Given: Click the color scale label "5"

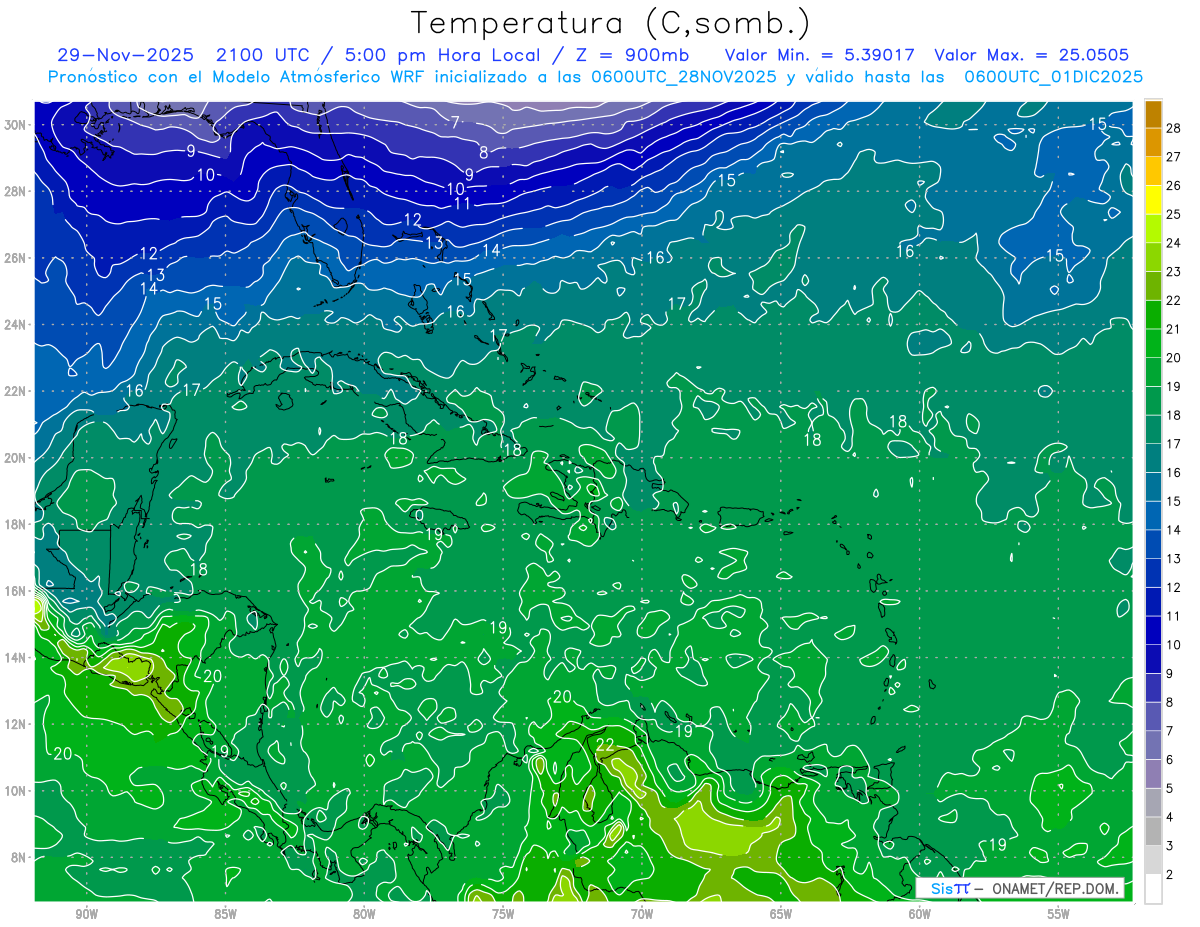Looking at the screenshot, I should coord(1170,789).
